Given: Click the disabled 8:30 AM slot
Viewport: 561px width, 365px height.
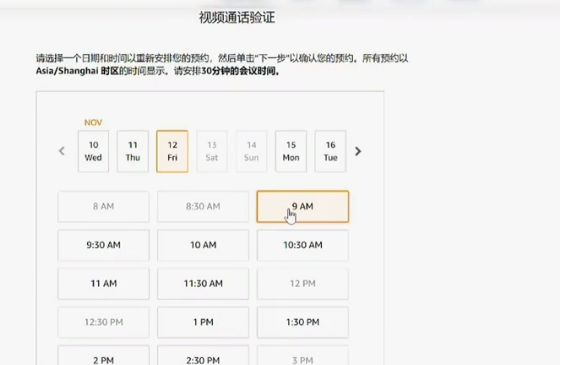Looking at the screenshot, I should (x=203, y=206).
